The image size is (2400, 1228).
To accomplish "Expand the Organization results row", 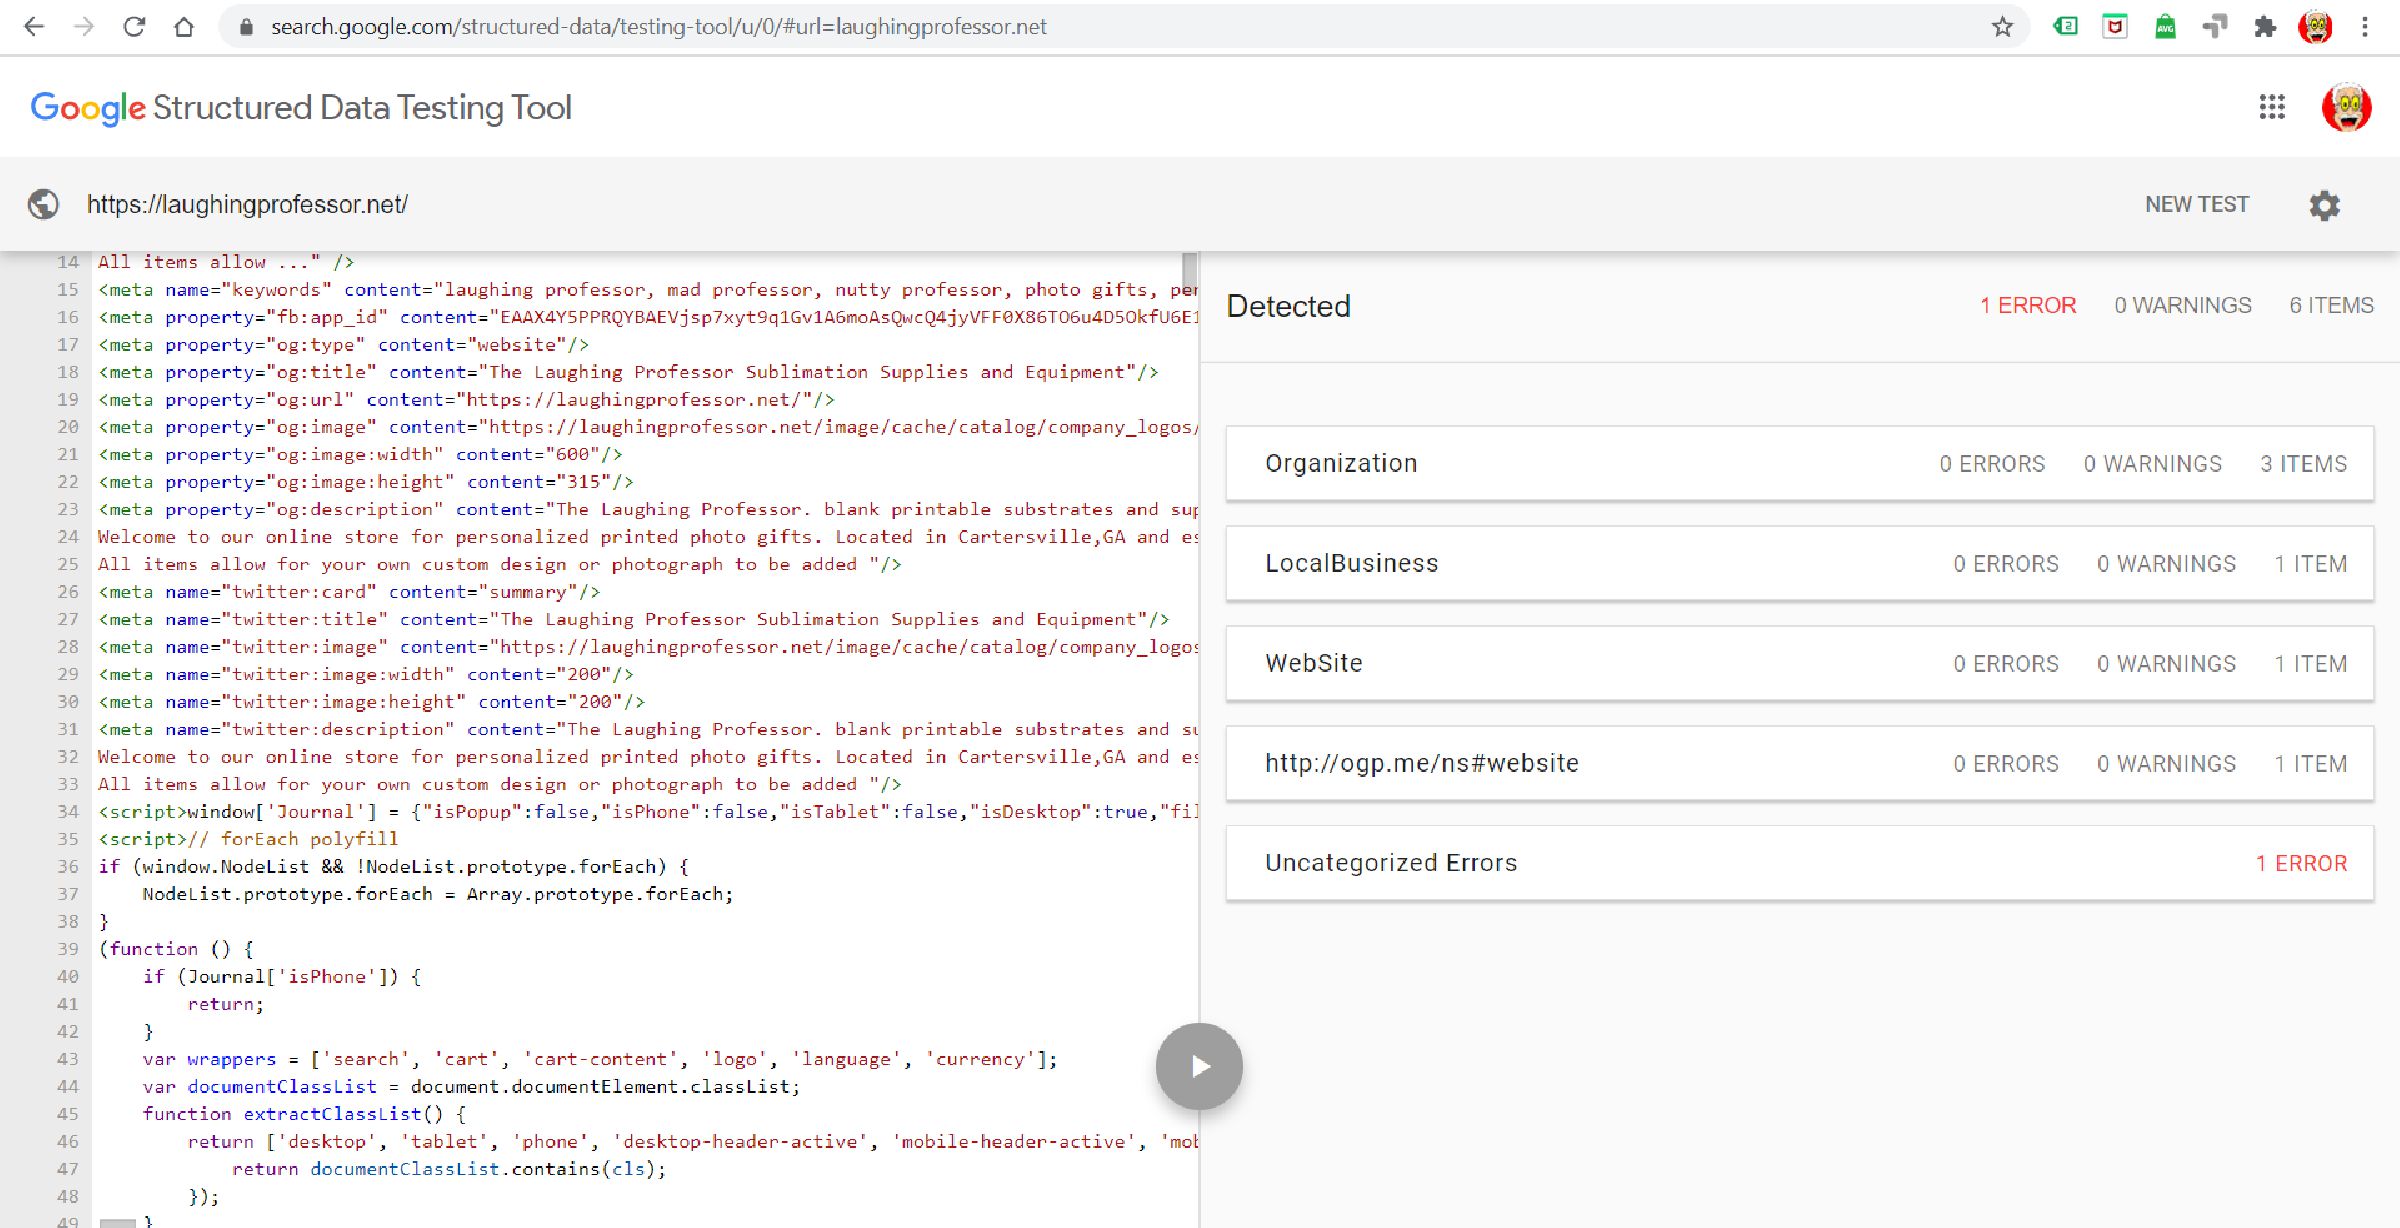I will [x=1800, y=464].
